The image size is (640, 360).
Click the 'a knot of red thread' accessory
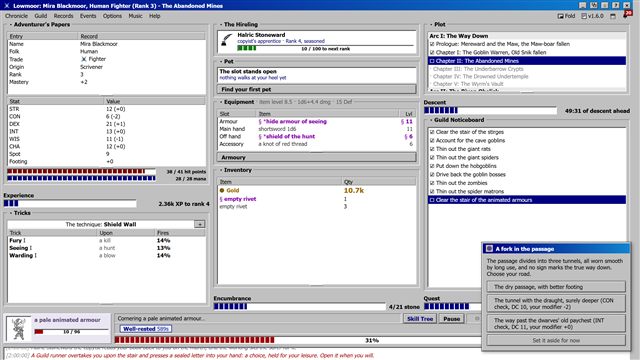(x=282, y=144)
